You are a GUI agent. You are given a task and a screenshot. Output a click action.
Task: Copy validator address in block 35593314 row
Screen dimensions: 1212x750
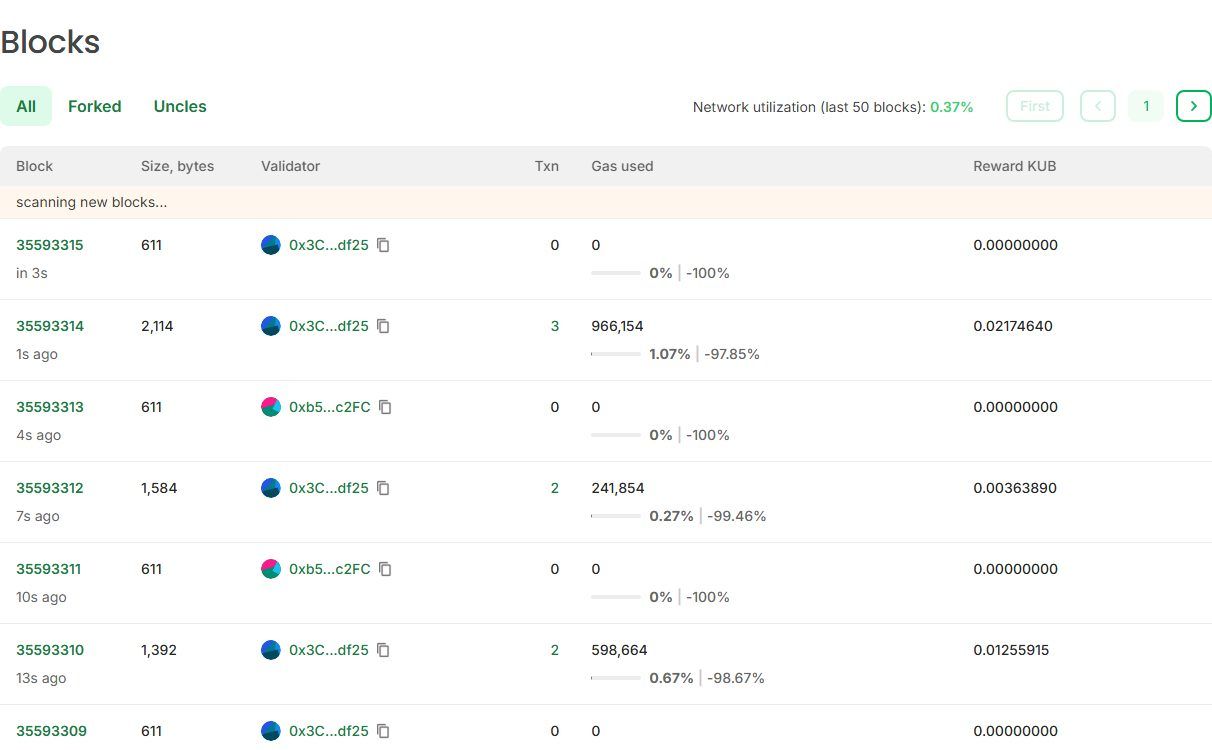coord(383,326)
